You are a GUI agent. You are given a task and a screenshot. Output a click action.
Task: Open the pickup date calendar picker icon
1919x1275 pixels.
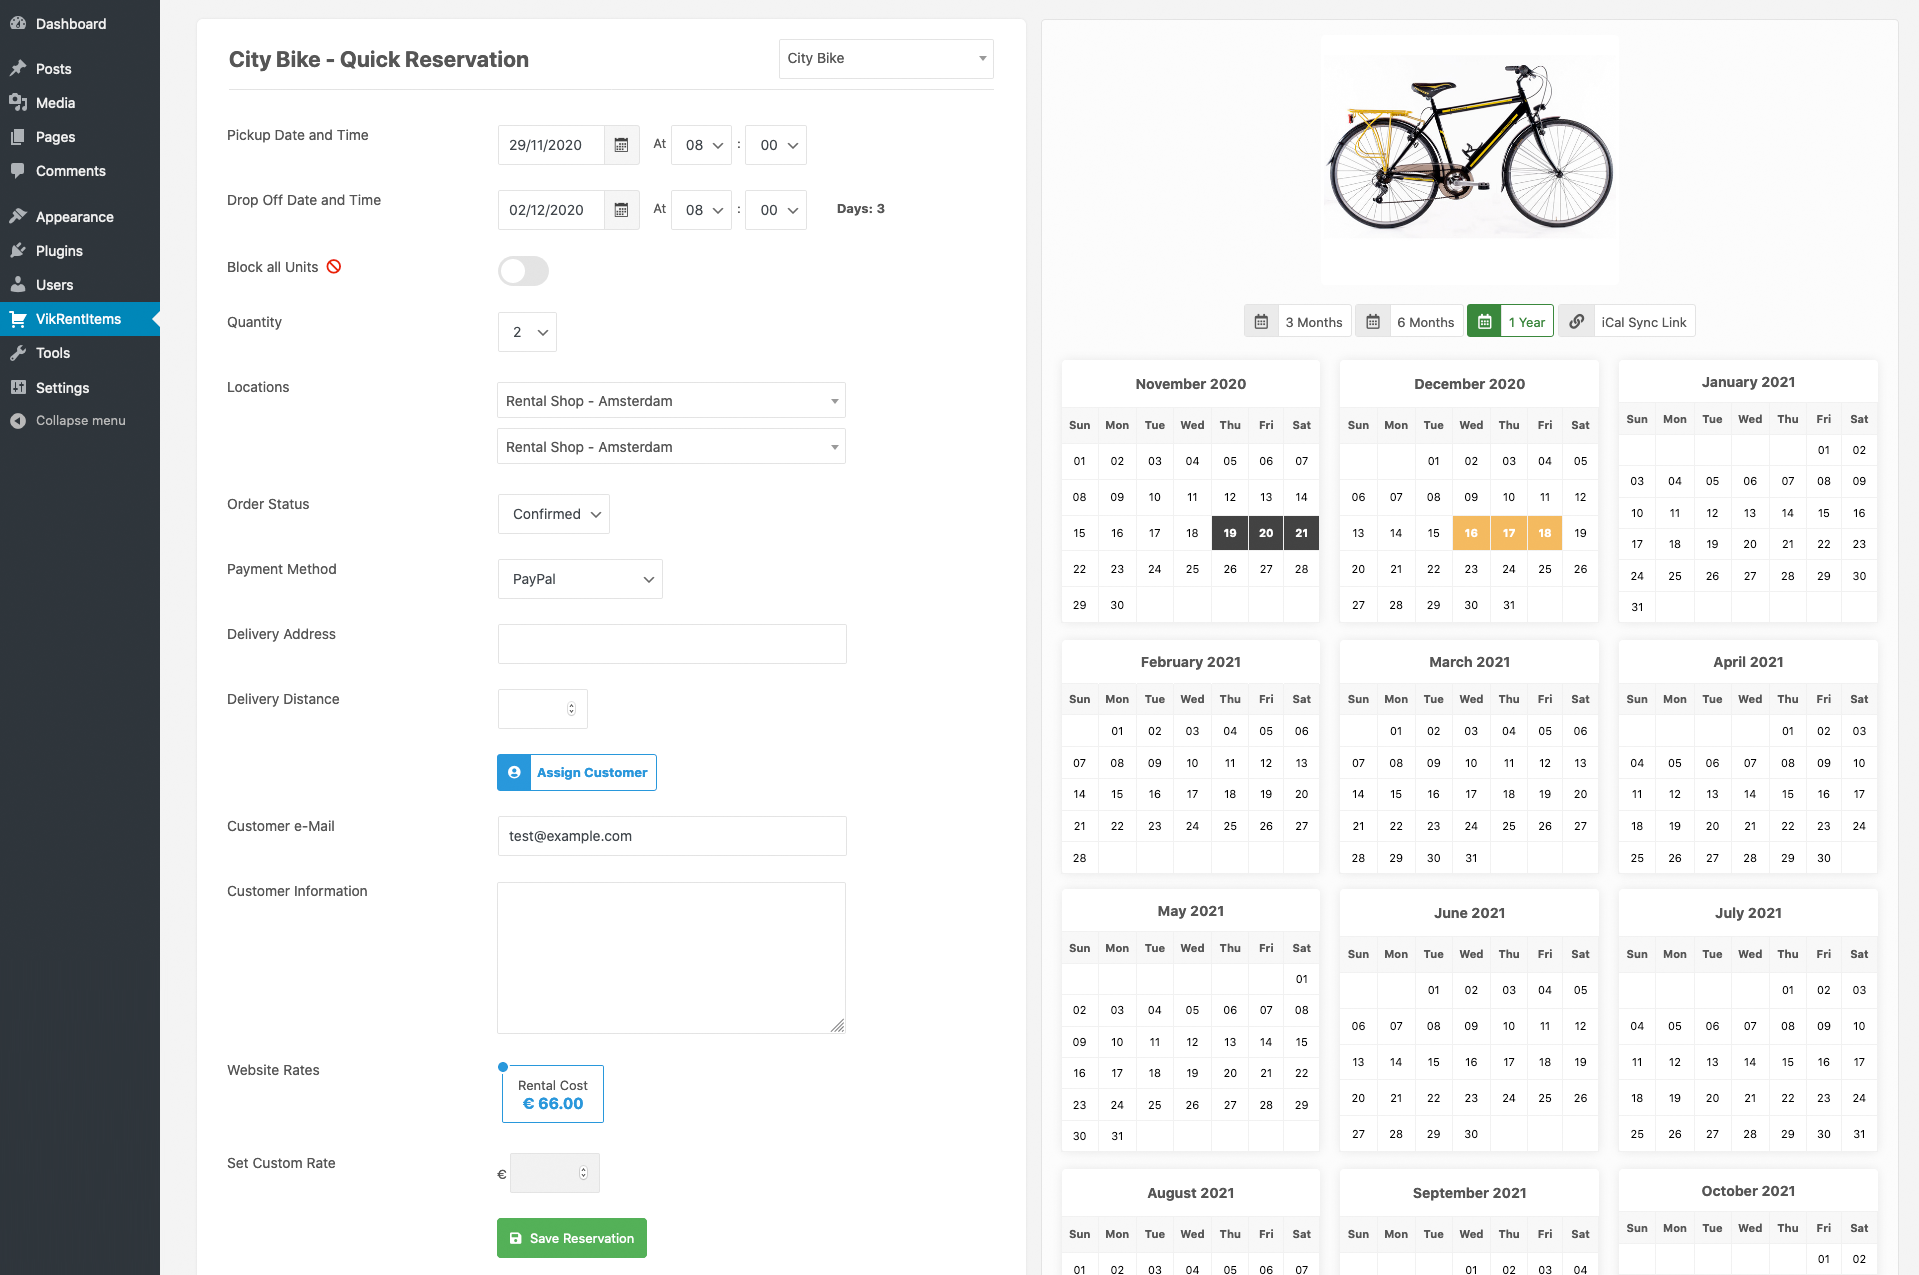tap(621, 145)
